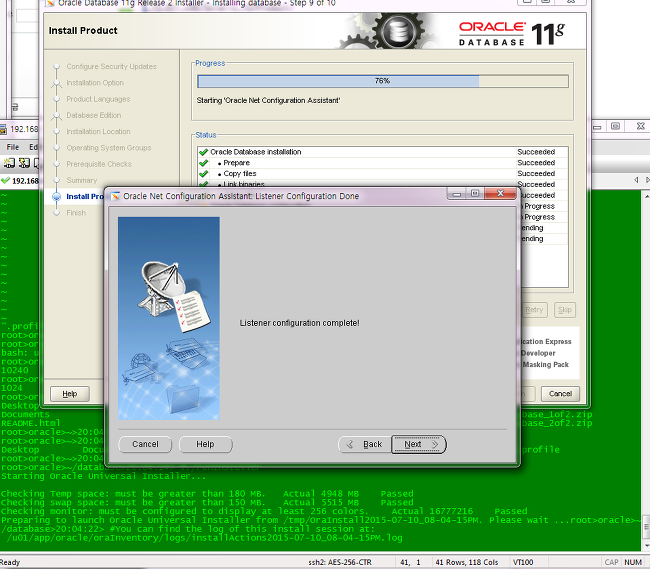Click left tab scroll arrow in terminal
This screenshot has height=569, width=650.
(x=636, y=180)
